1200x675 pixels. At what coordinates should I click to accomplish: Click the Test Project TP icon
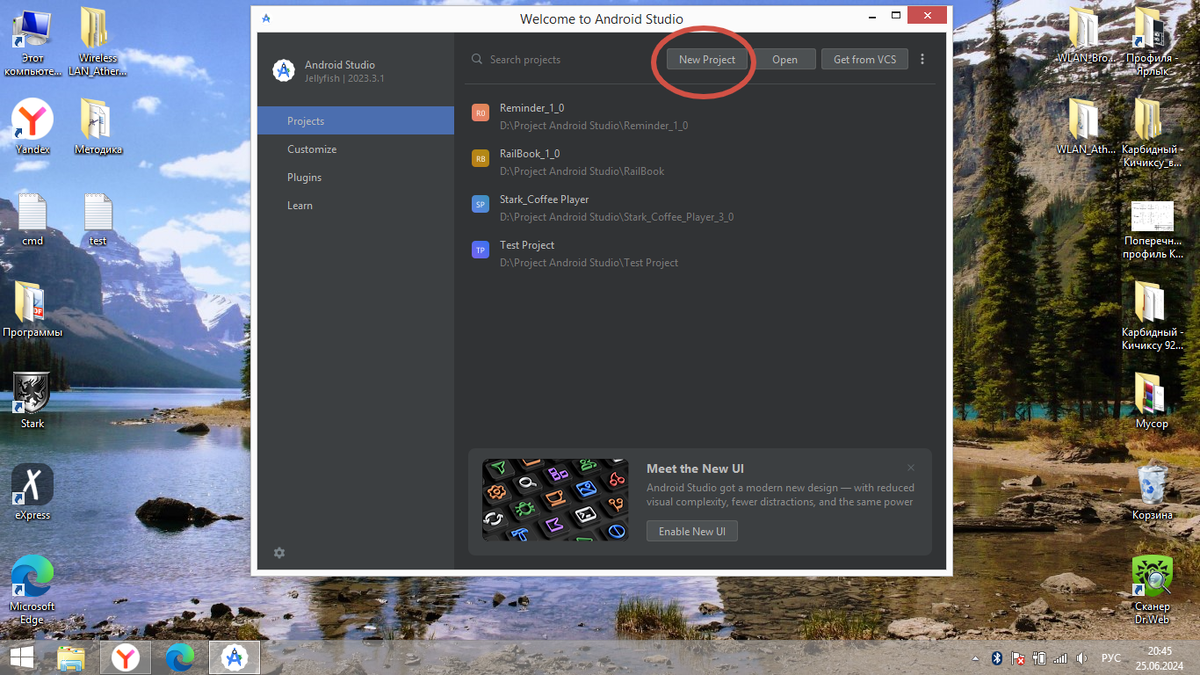[x=481, y=250]
